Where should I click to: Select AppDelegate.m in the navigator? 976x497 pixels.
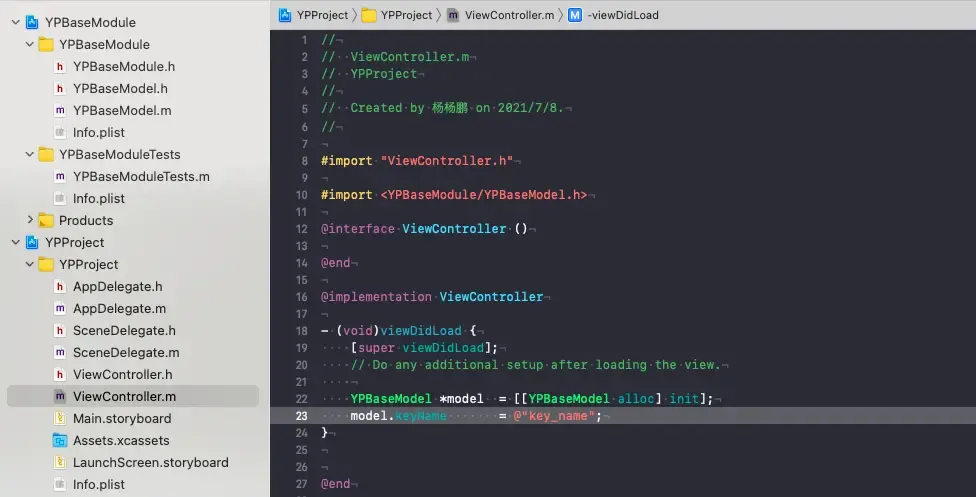pos(119,309)
